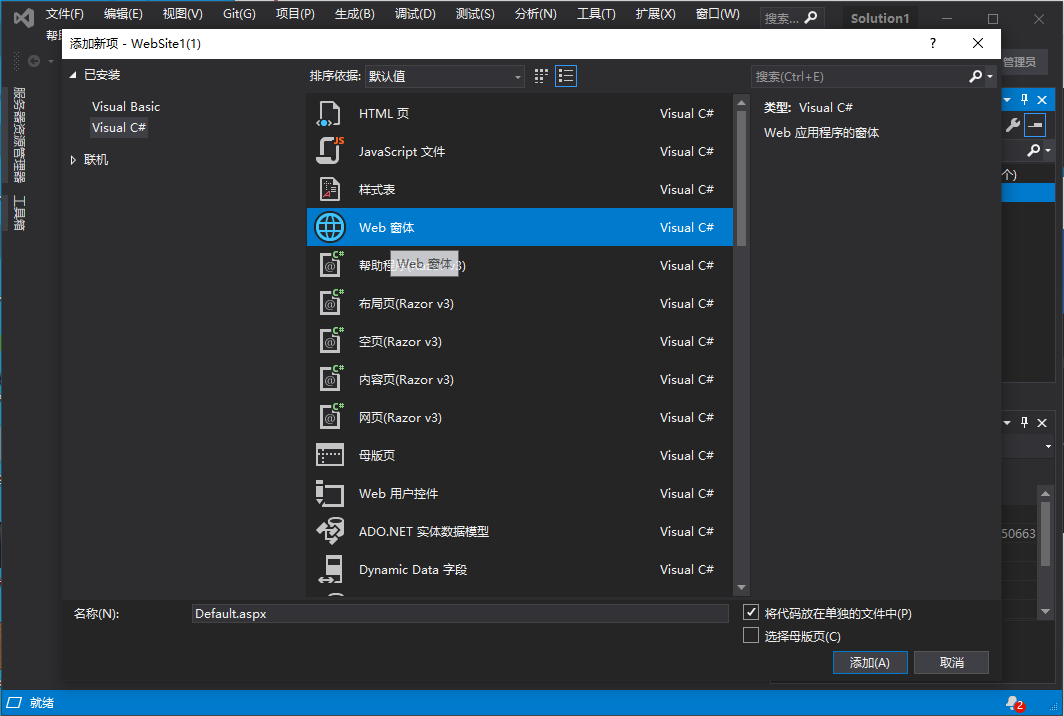Click the JavaScript 文件 template icon

pyautogui.click(x=330, y=151)
